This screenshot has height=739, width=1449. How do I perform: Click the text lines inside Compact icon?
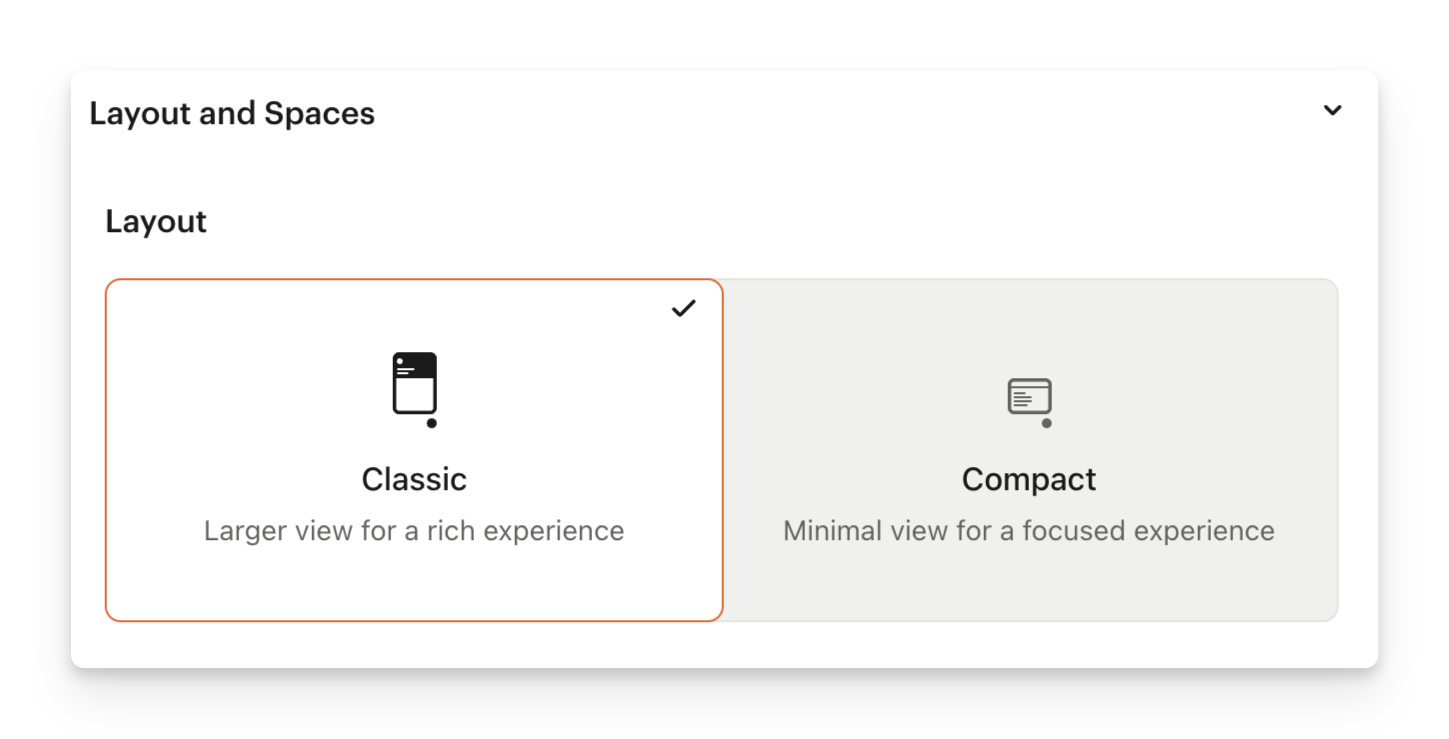1023,399
